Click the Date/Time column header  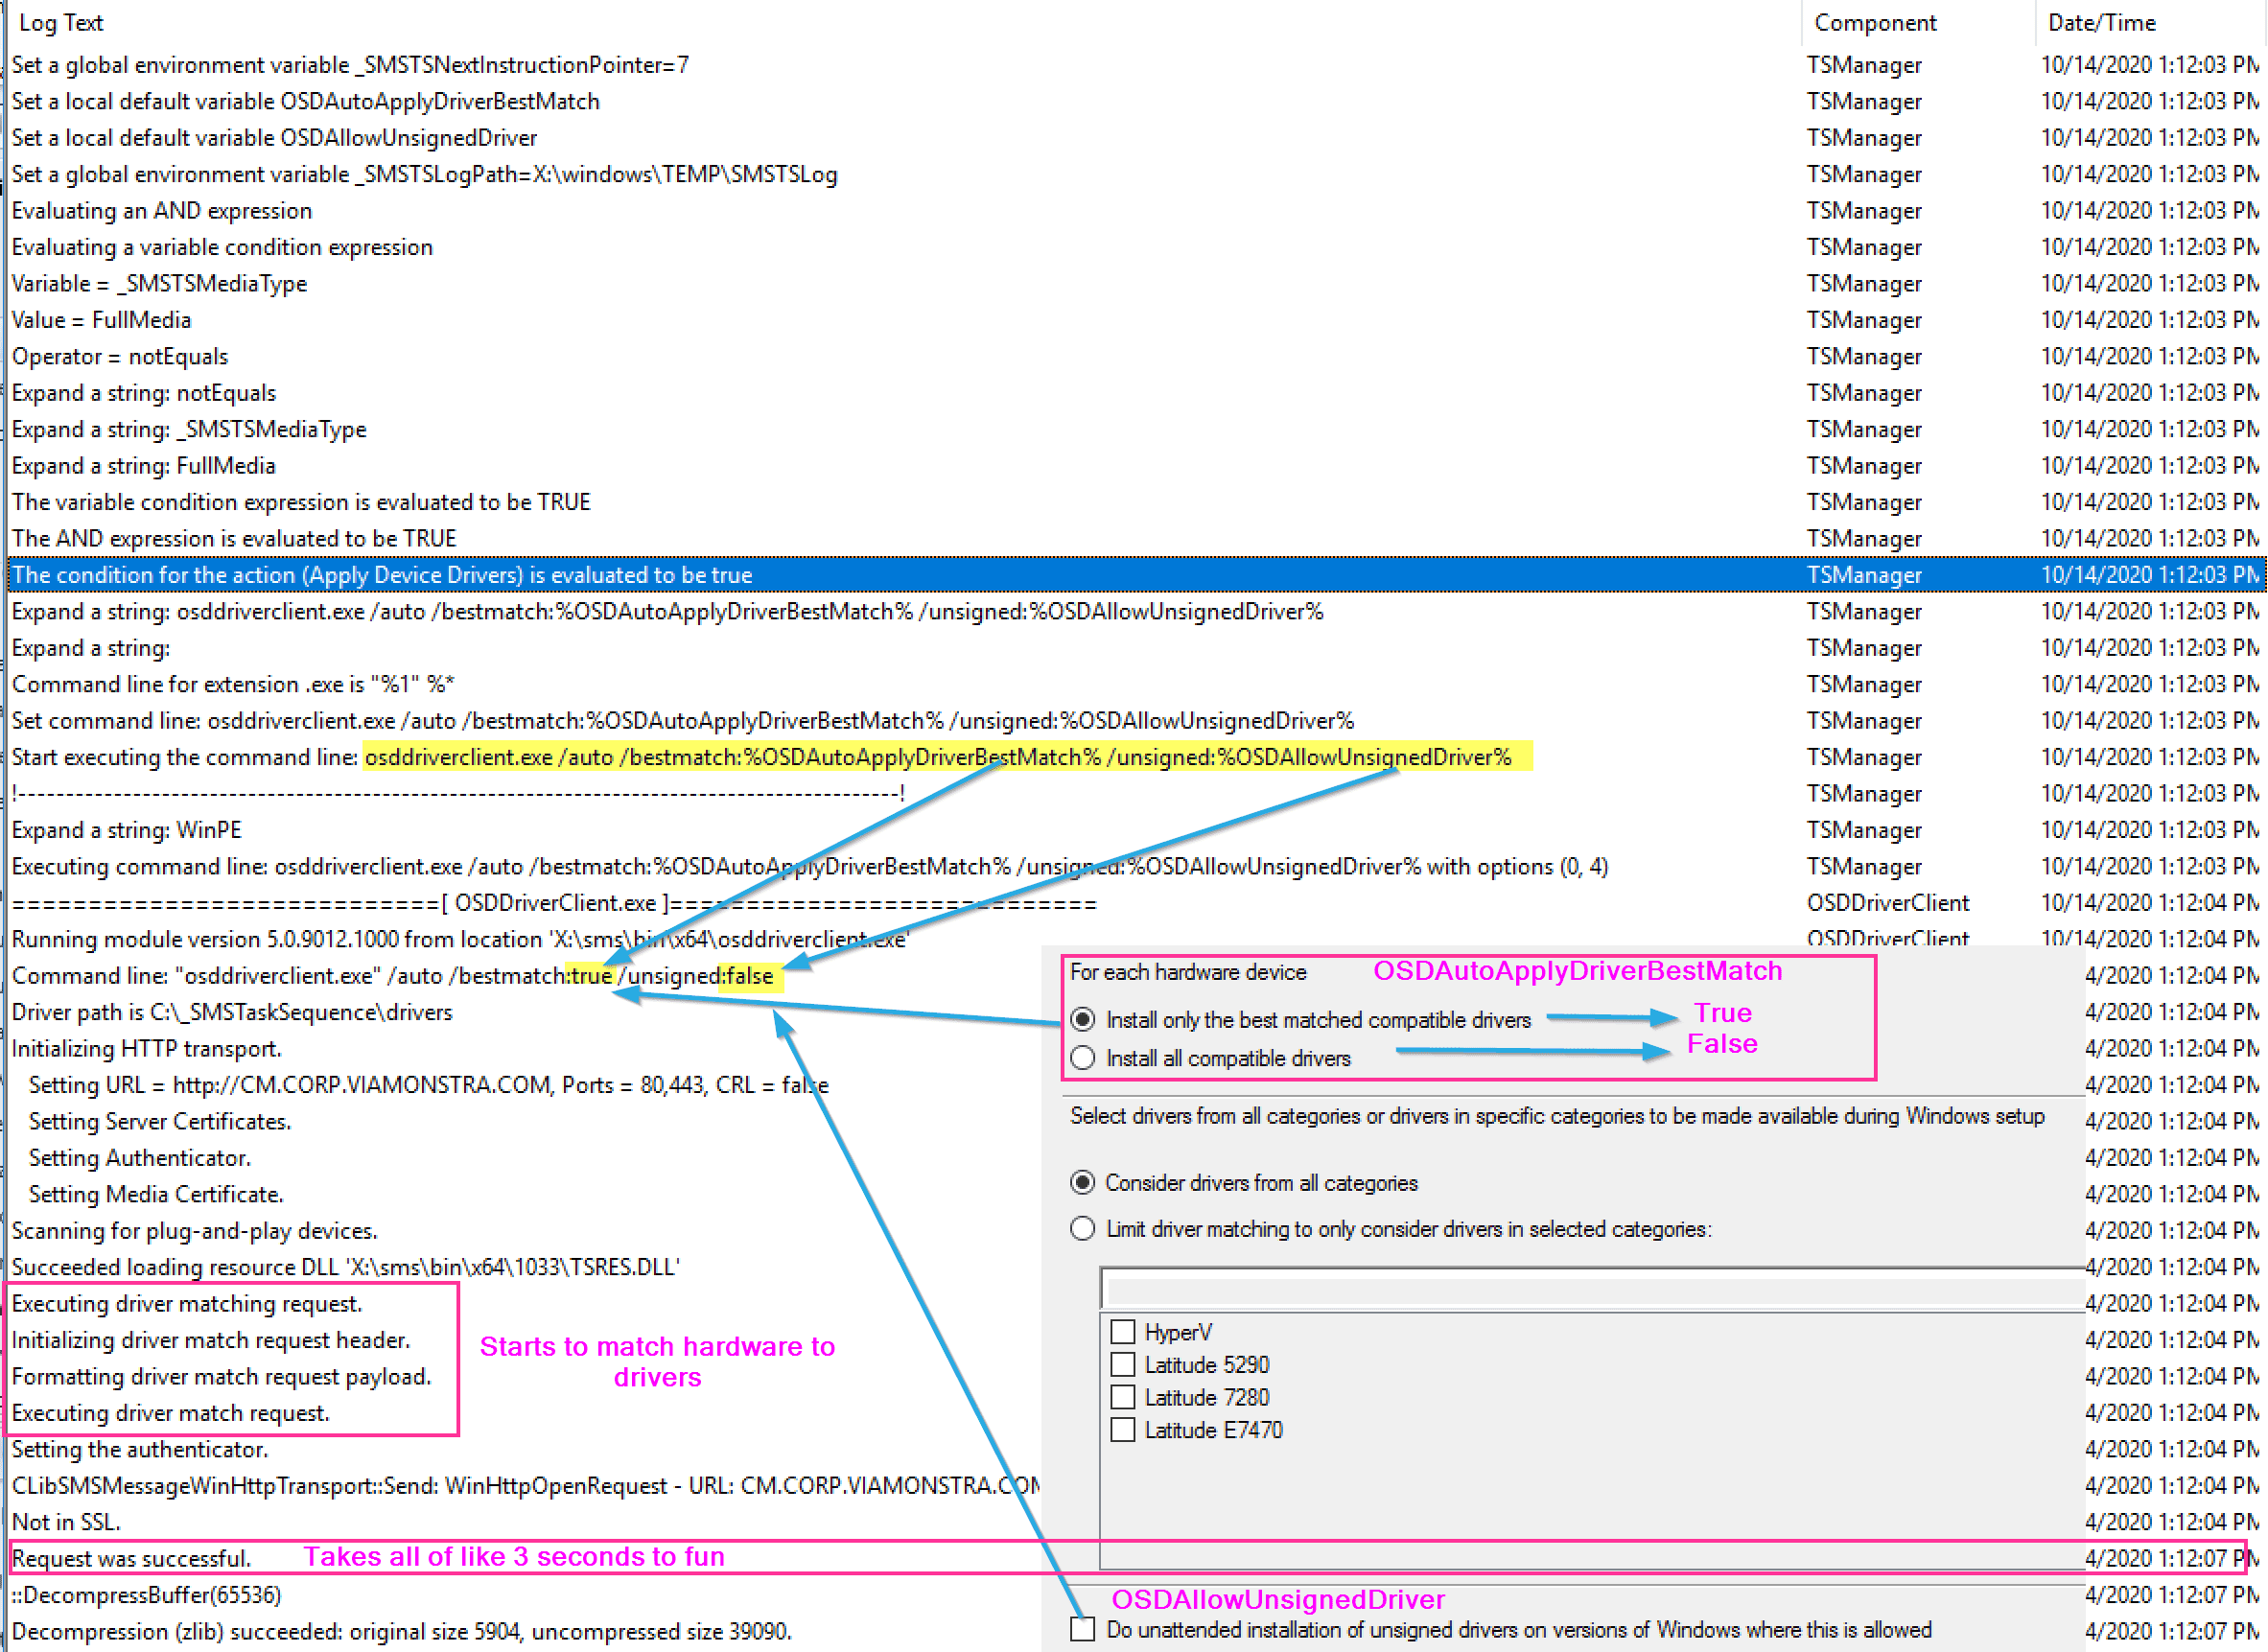click(x=2101, y=22)
